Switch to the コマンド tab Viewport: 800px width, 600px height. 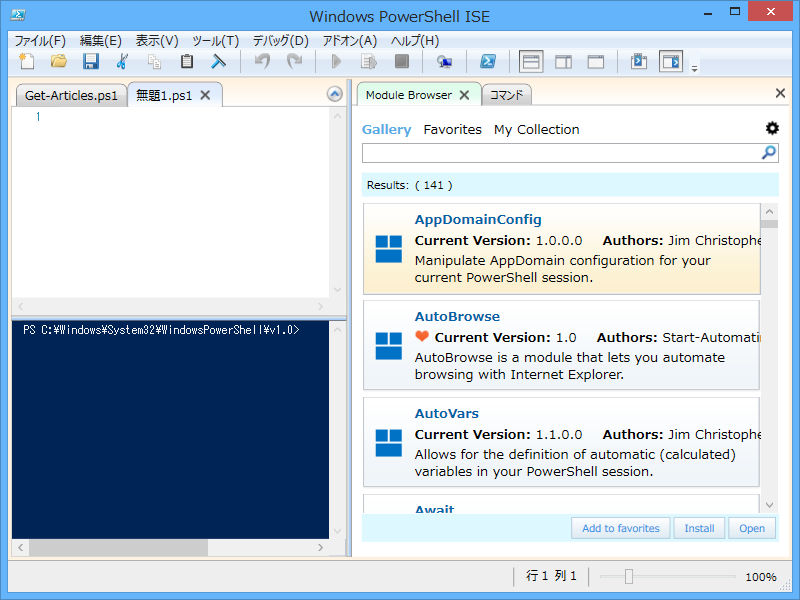tap(506, 93)
